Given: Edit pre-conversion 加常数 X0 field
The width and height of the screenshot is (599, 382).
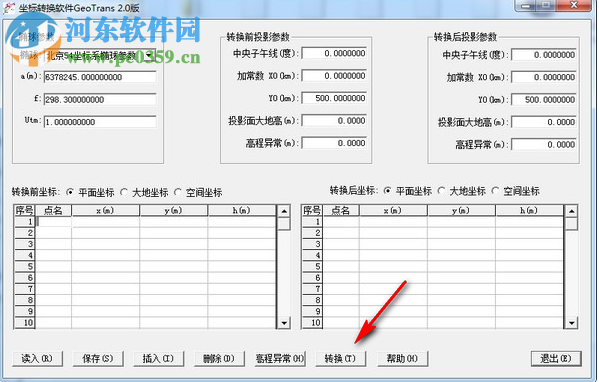Looking at the screenshot, I should pos(334,76).
